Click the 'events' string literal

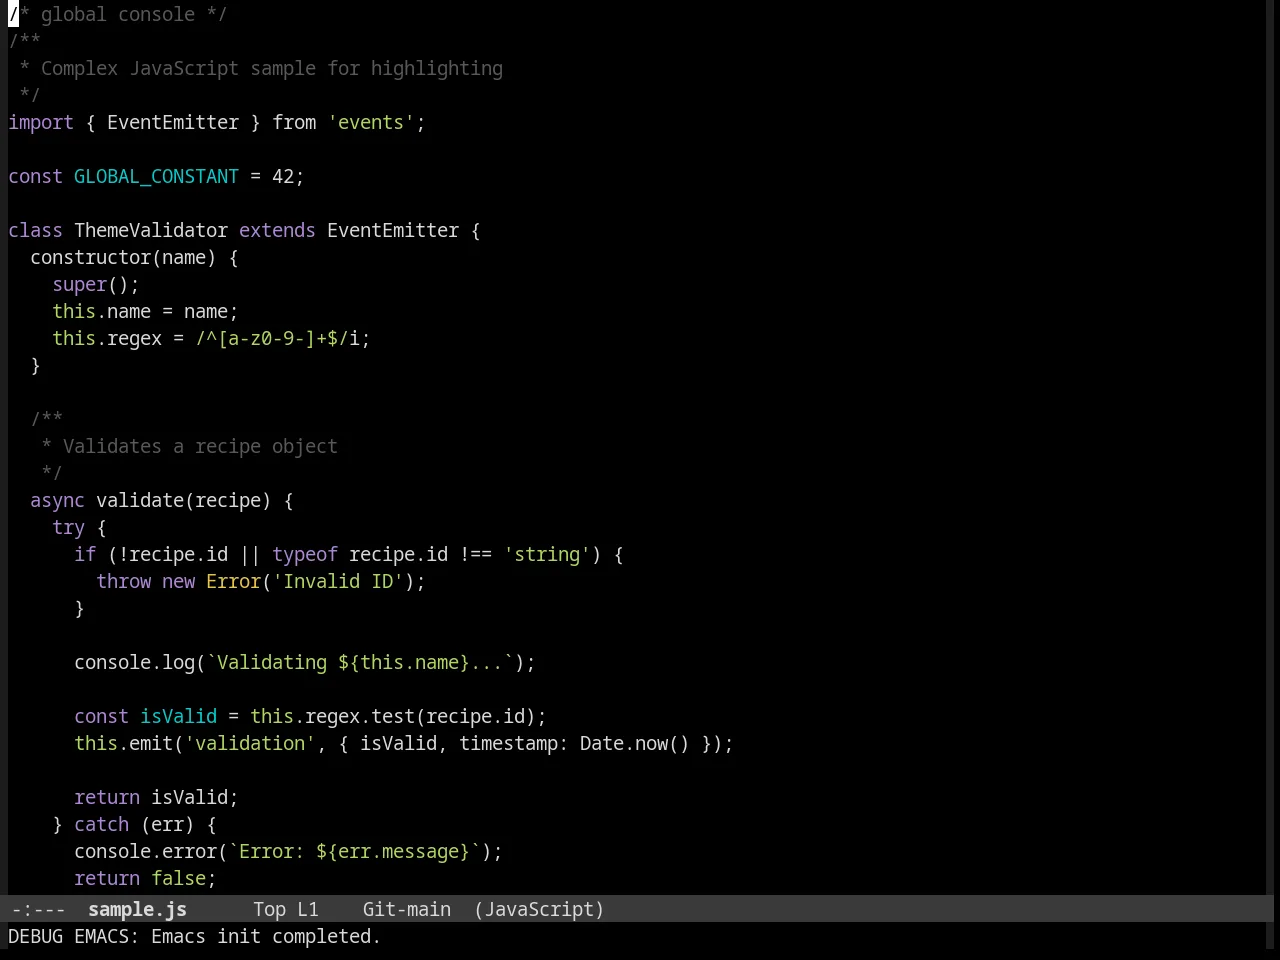(x=371, y=122)
